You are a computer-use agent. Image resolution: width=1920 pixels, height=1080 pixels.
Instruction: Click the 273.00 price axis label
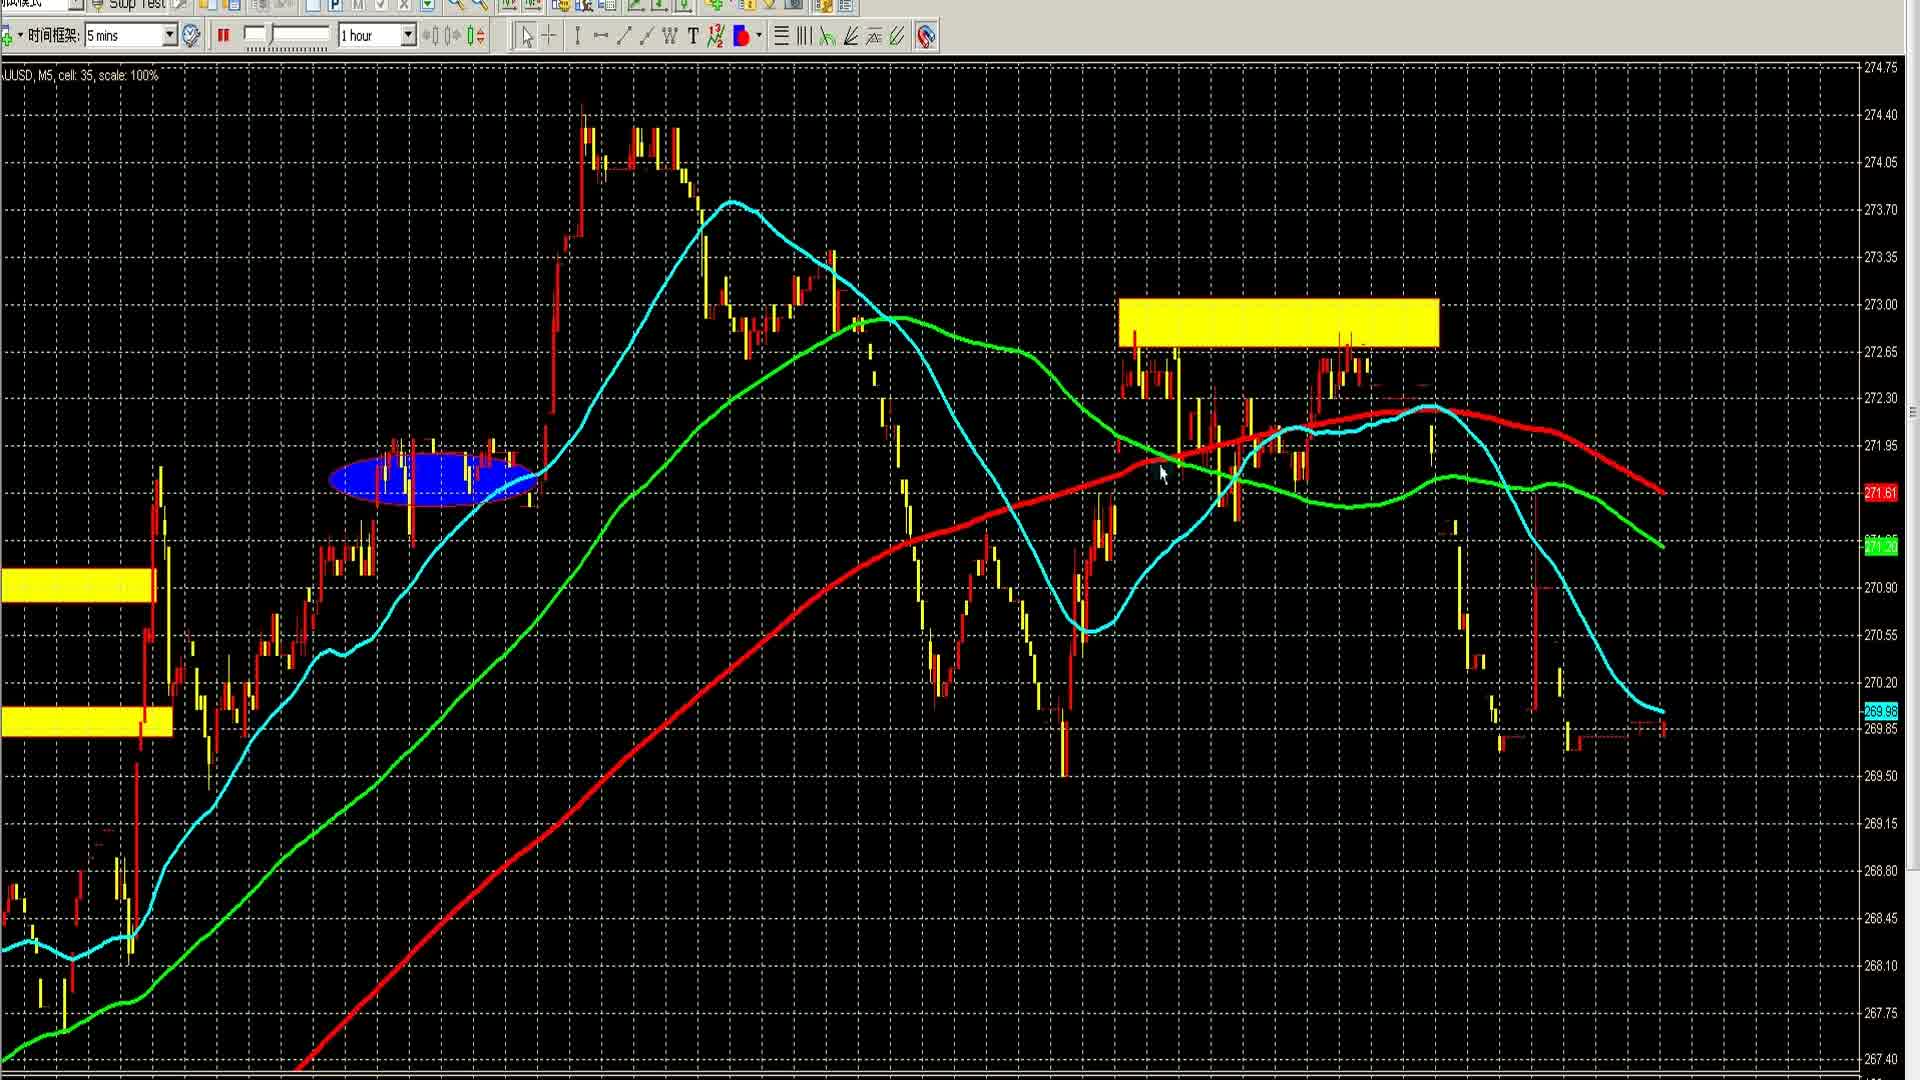pyautogui.click(x=1881, y=304)
